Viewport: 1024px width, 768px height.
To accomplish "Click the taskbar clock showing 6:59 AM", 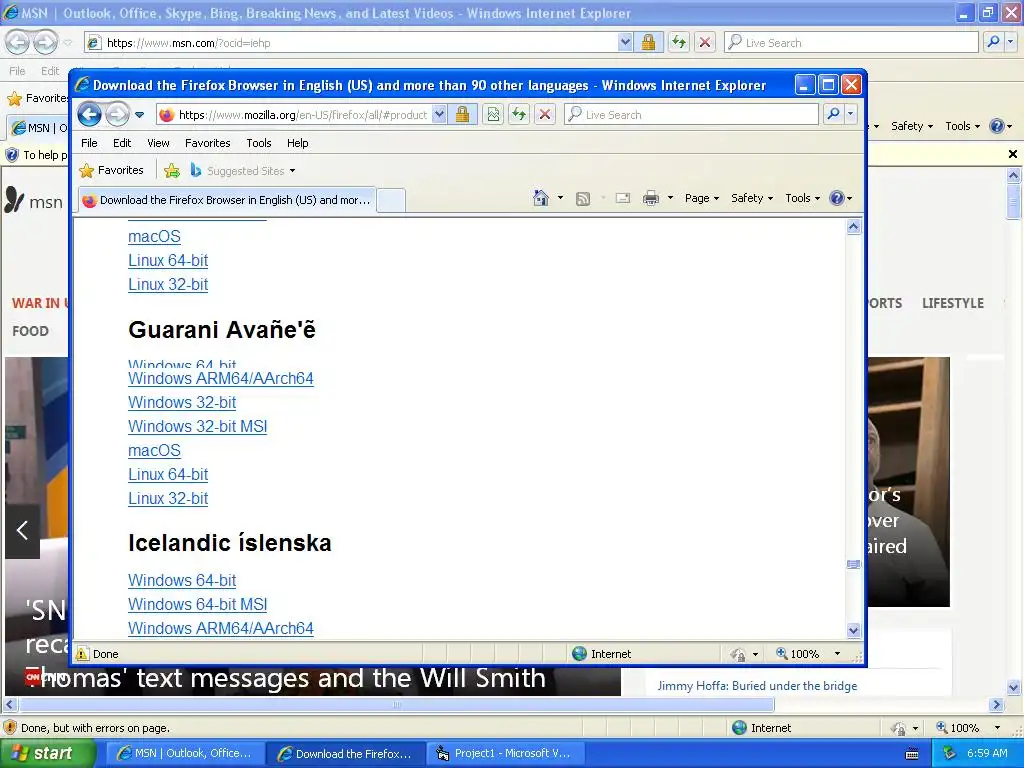I will pyautogui.click(x=987, y=754).
